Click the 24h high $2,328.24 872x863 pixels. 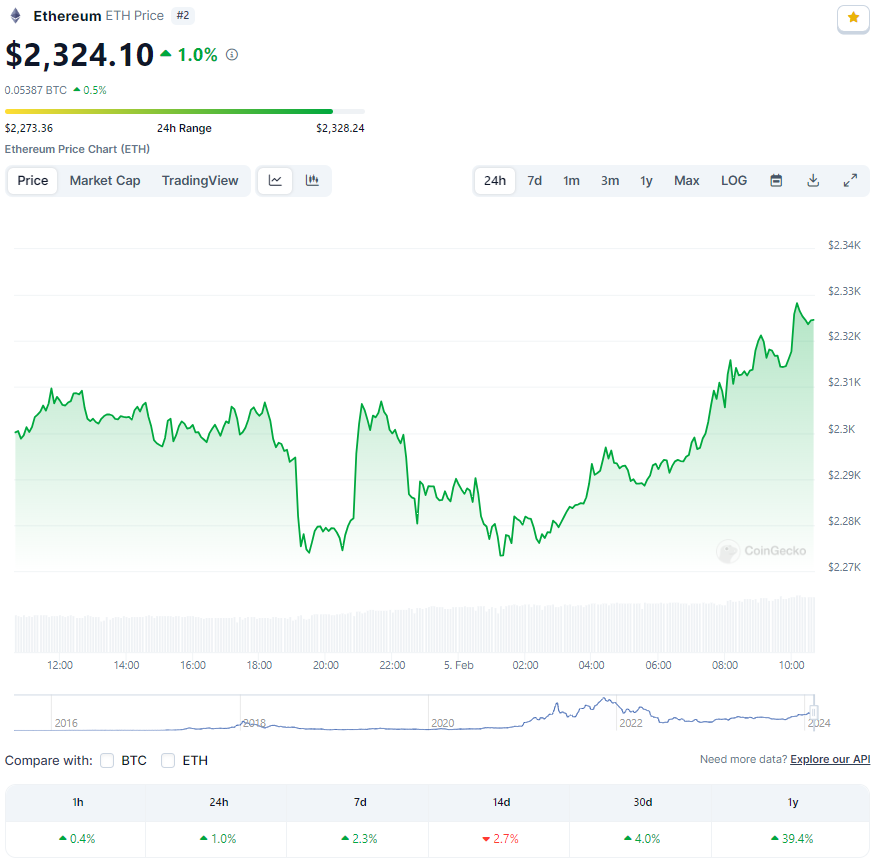340,128
